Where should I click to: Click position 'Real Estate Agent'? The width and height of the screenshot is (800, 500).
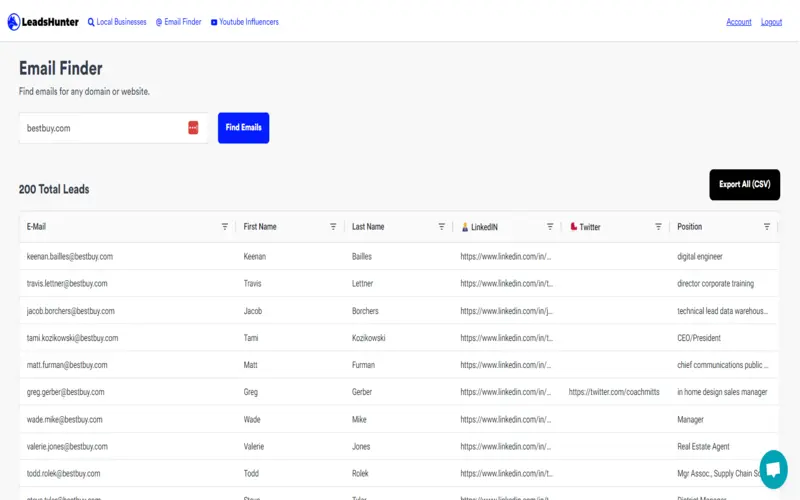(703, 446)
